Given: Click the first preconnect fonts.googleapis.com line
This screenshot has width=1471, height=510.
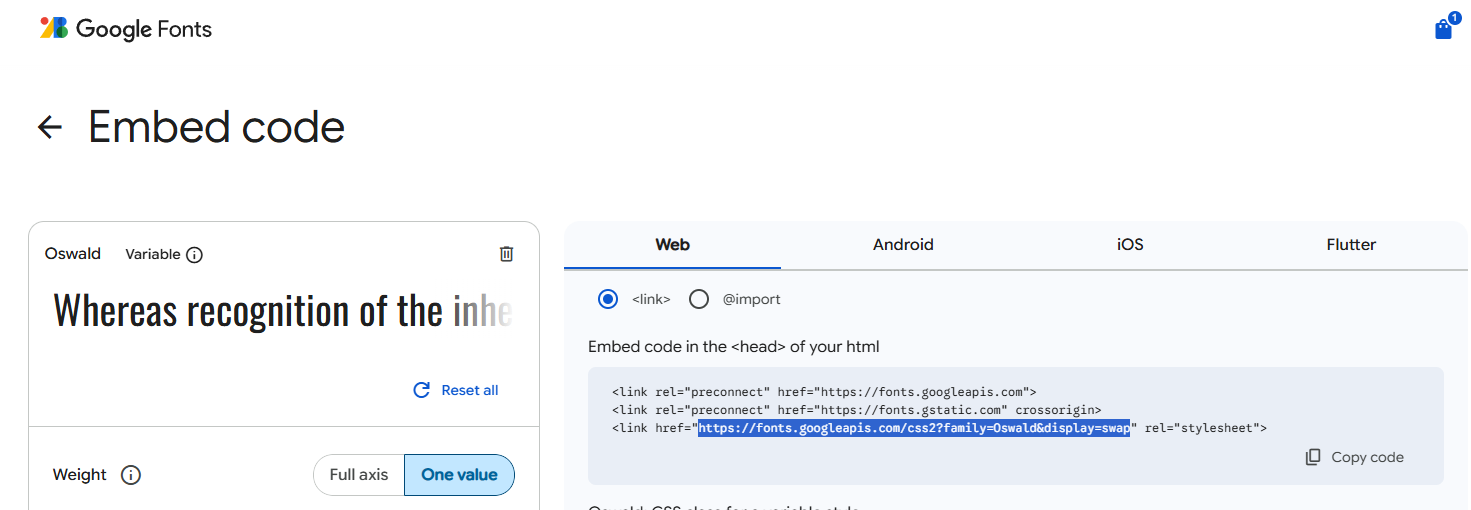Looking at the screenshot, I should click(x=824, y=392).
